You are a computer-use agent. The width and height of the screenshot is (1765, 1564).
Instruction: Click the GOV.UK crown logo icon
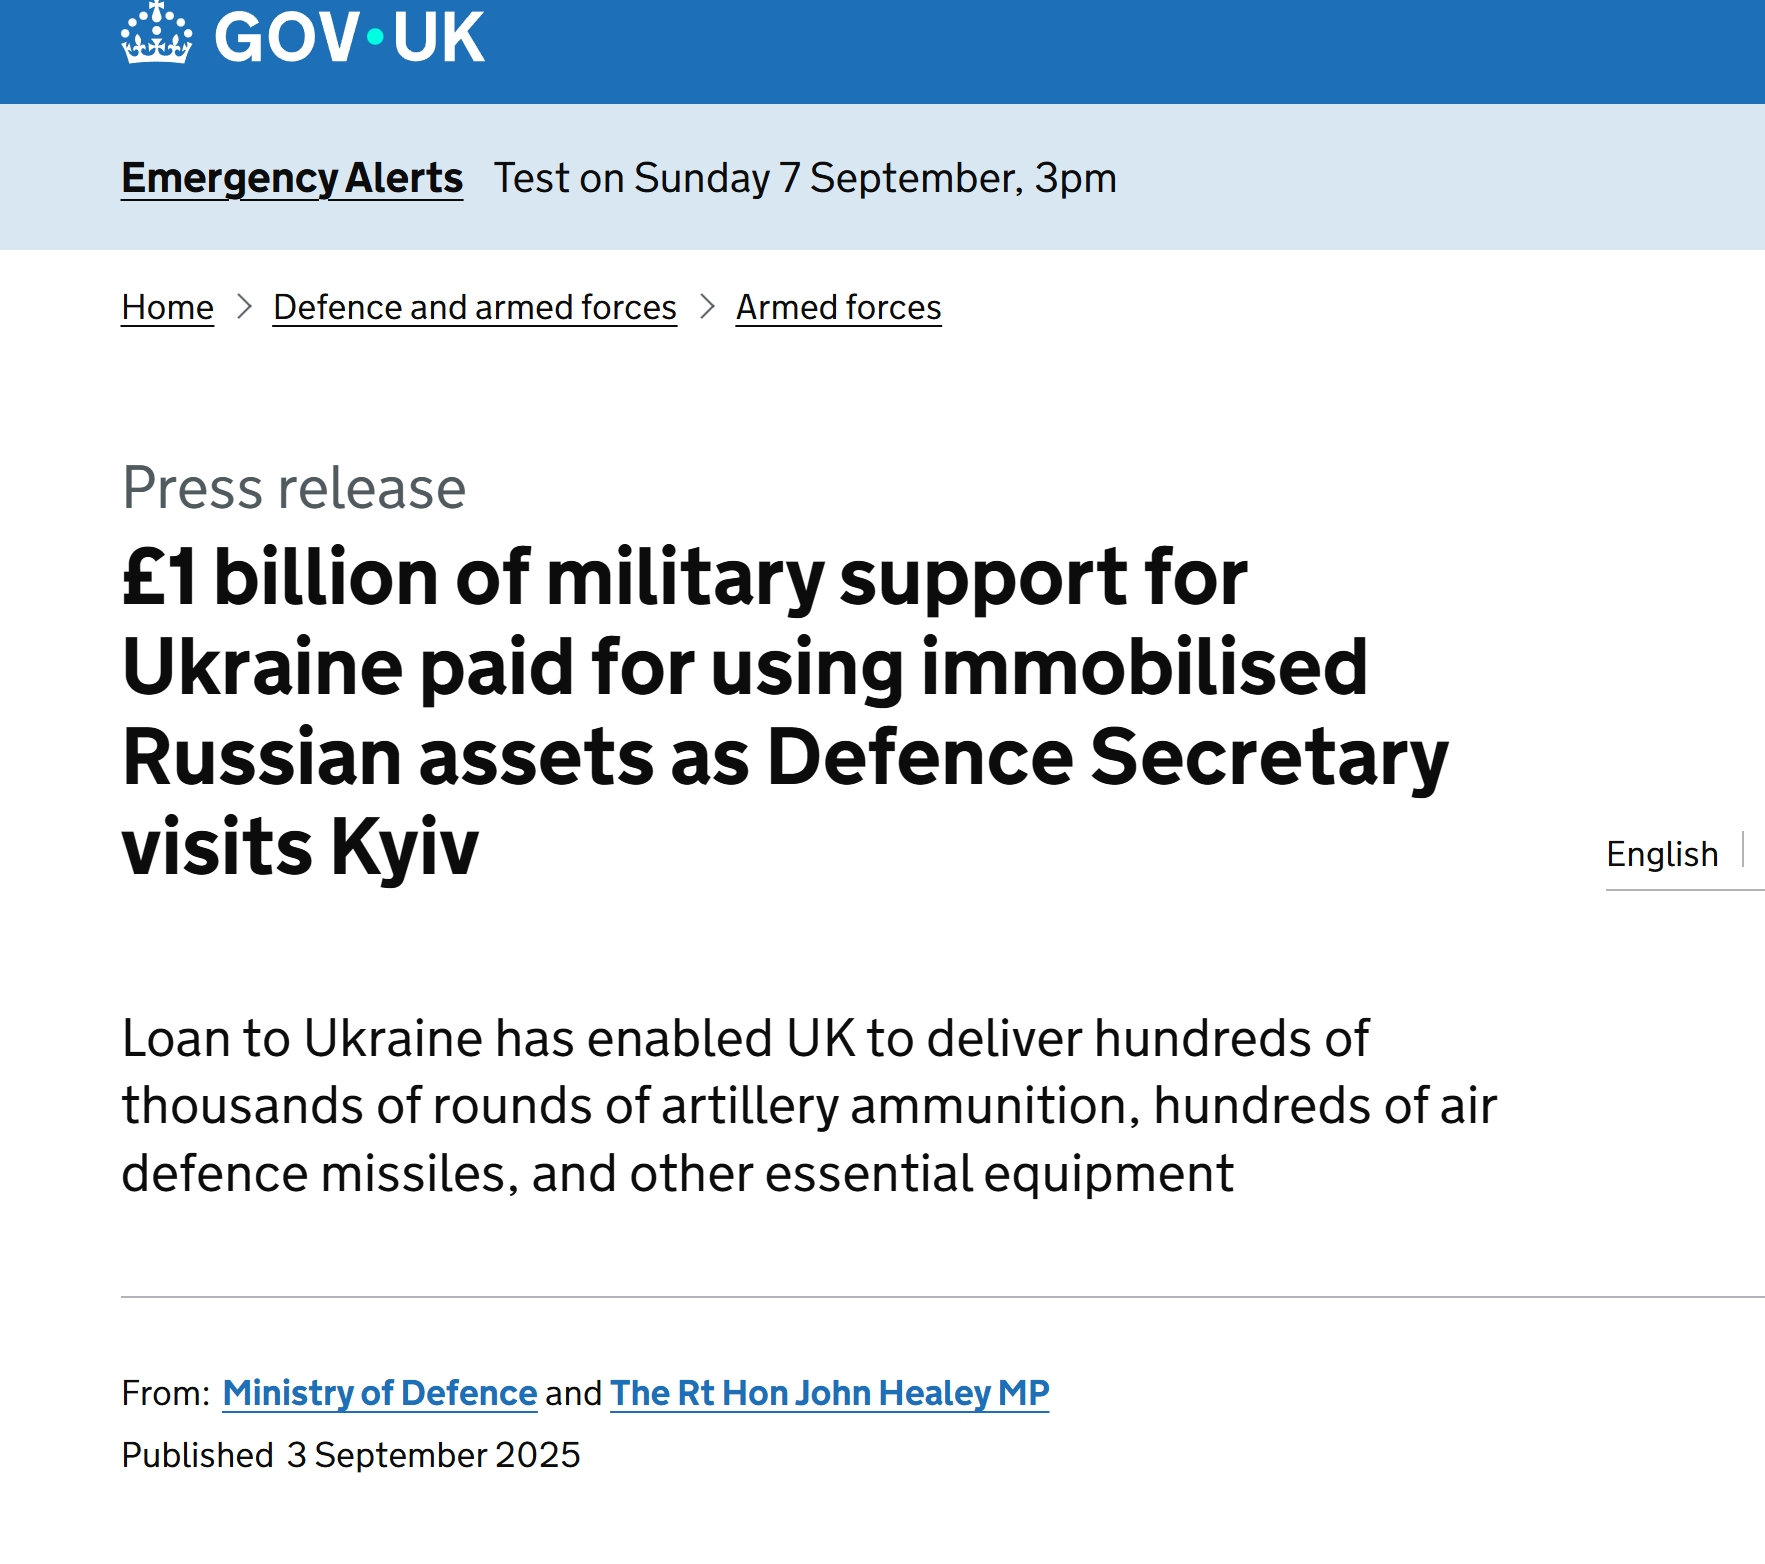click(156, 34)
